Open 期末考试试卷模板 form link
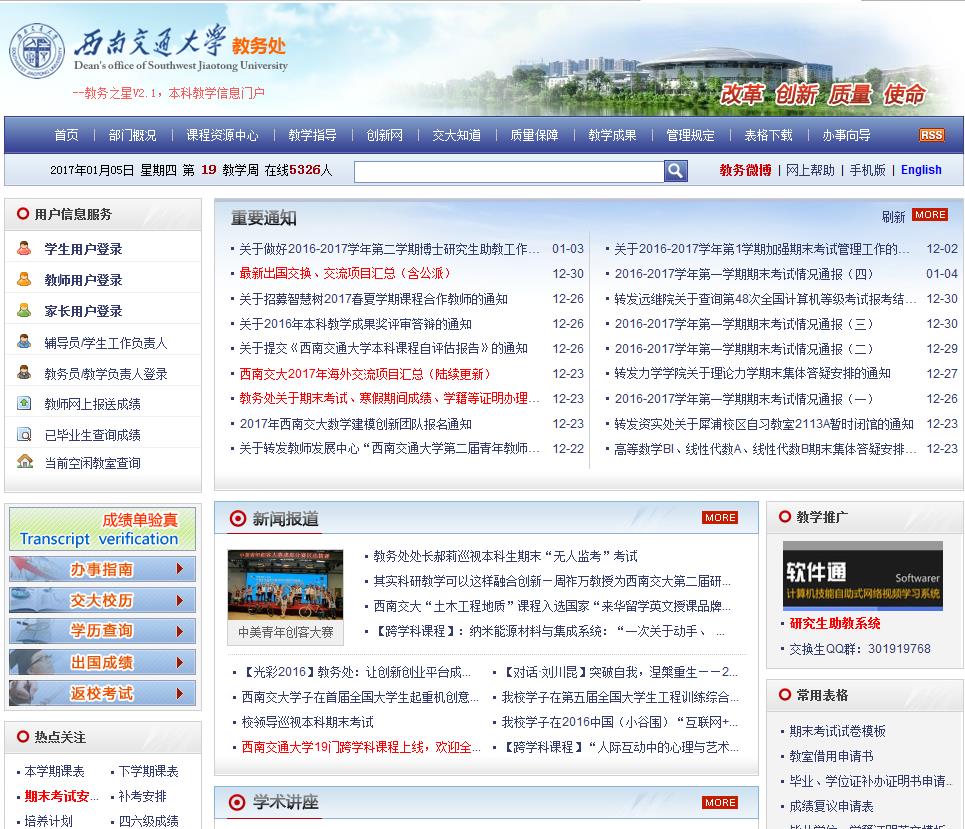This screenshot has width=965, height=829. click(838, 731)
